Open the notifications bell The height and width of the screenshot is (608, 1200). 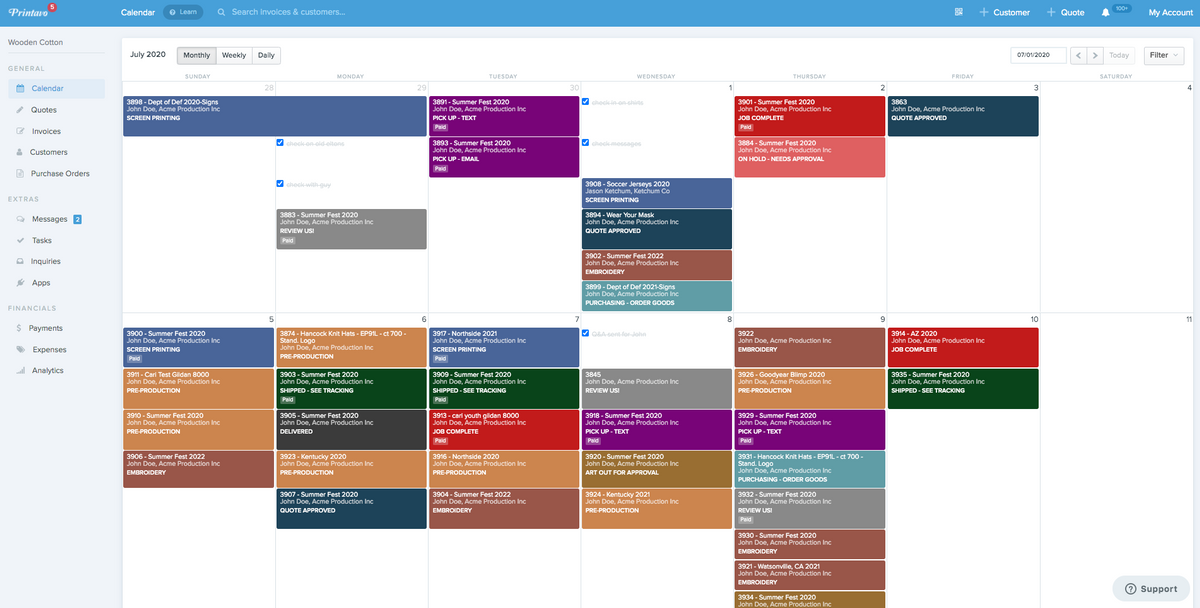pos(1106,12)
